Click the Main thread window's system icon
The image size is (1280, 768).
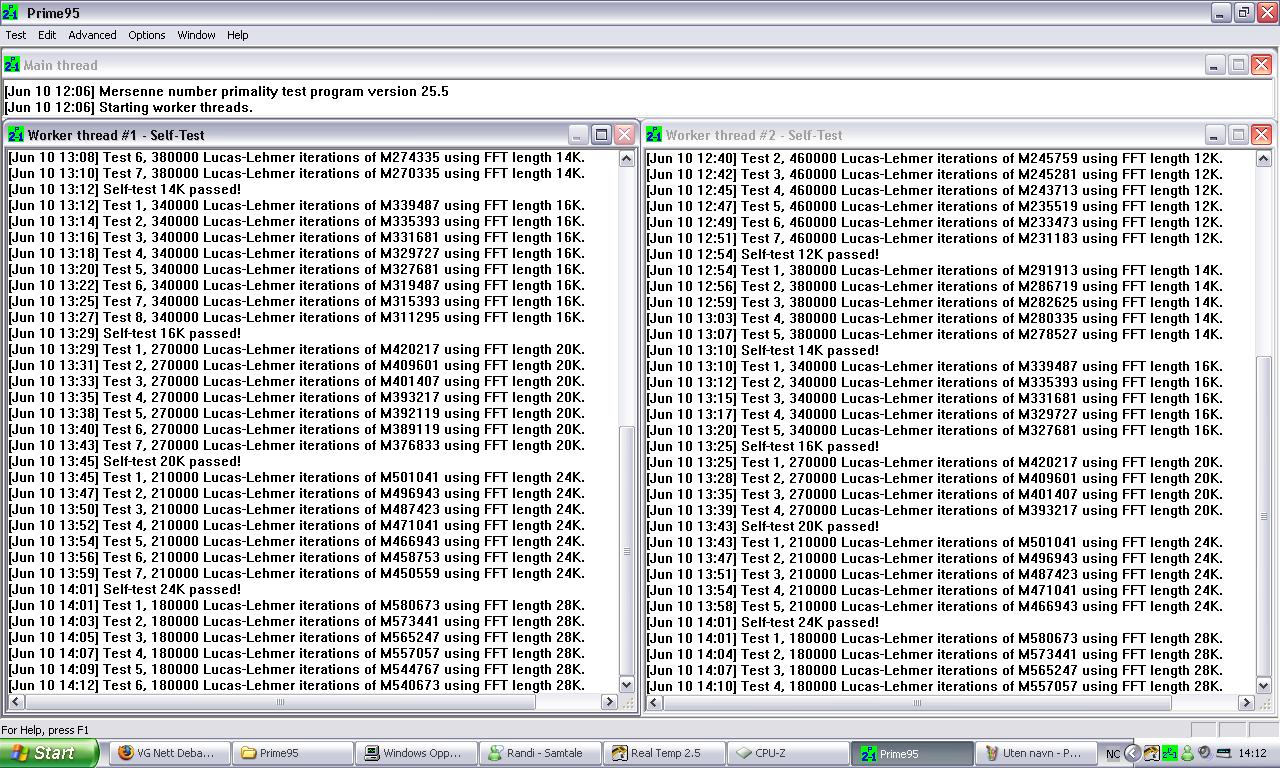point(12,65)
